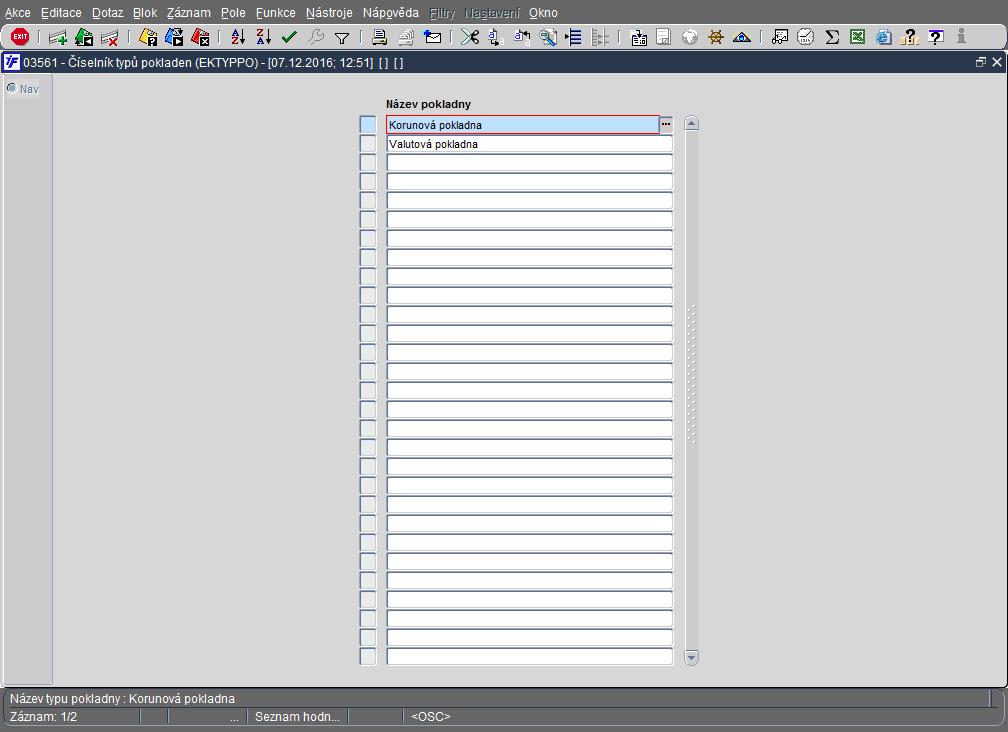Open the Funkce menu
This screenshot has width=1008, height=732.
pyautogui.click(x=276, y=13)
